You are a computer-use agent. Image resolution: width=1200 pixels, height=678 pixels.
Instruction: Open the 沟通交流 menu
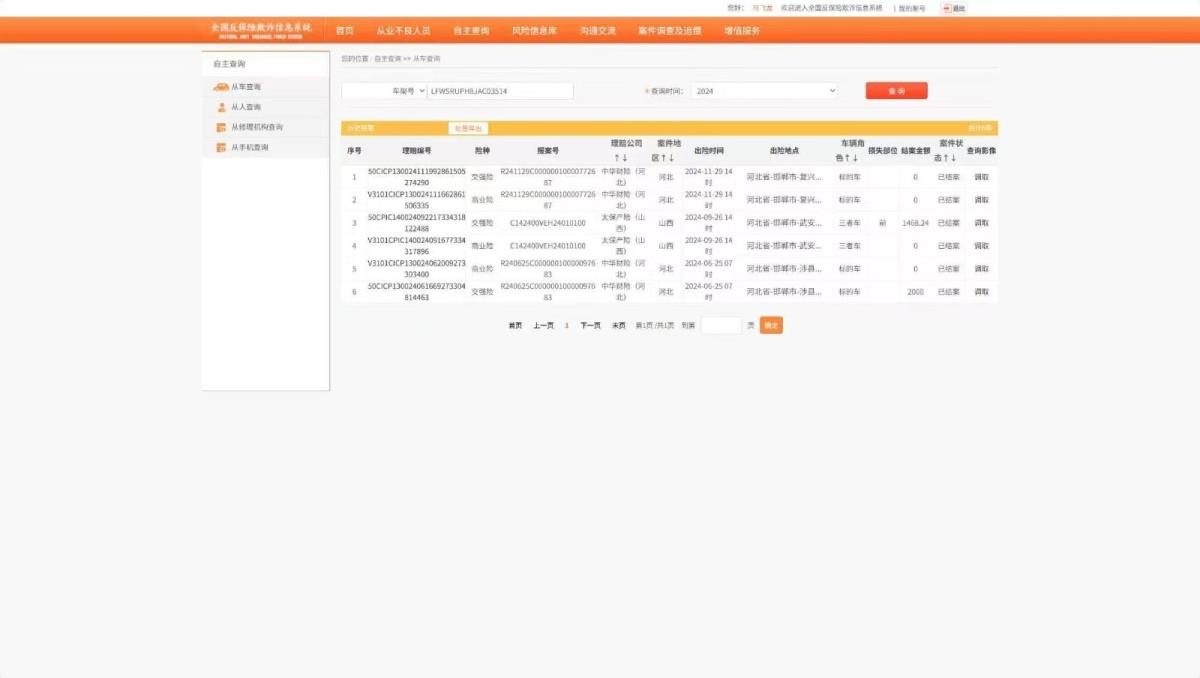[597, 31]
